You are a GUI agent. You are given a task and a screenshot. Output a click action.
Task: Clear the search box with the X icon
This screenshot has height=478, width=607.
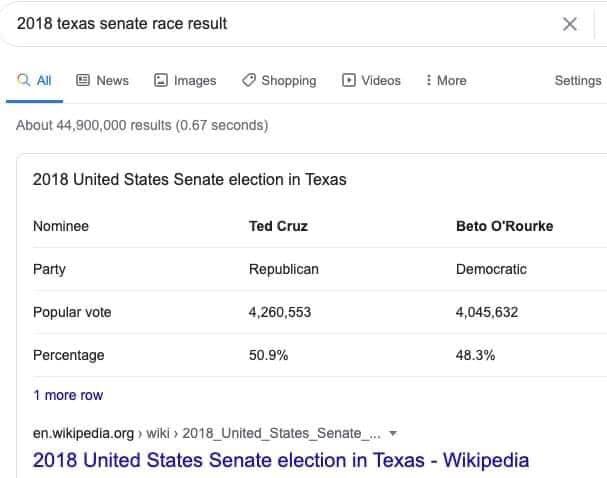[569, 24]
